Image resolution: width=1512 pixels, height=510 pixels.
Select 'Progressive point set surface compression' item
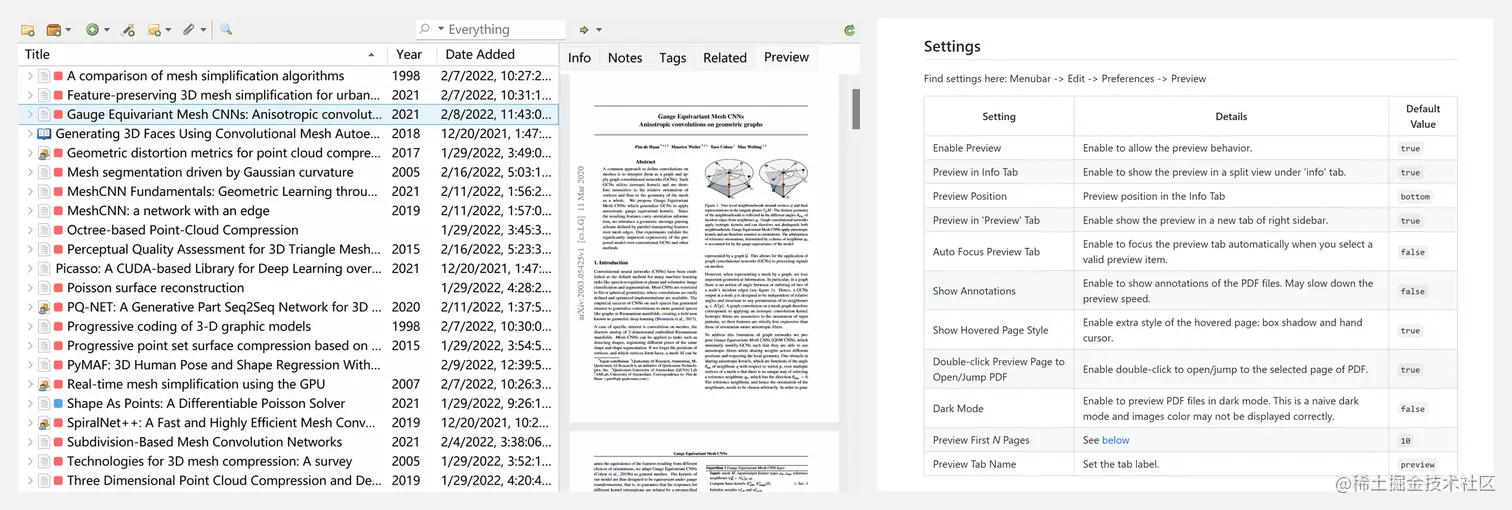[224, 346]
